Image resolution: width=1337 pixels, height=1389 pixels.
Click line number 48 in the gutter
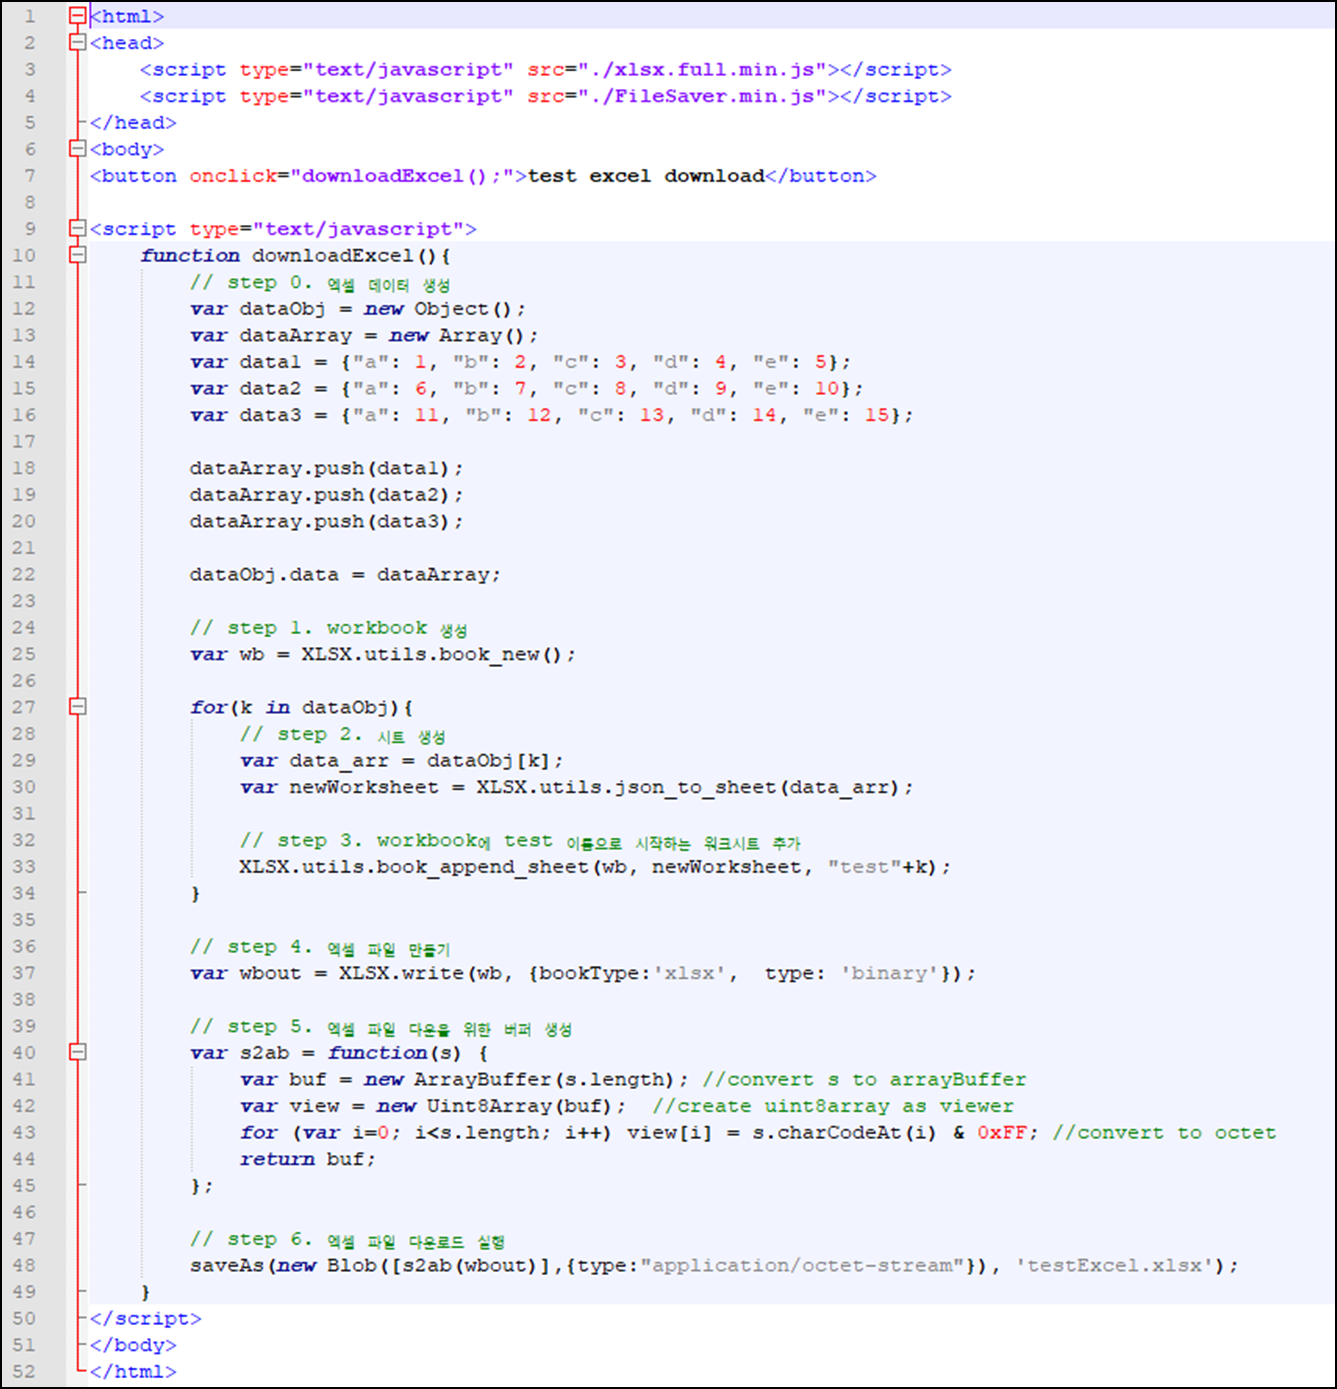pyautogui.click(x=24, y=1265)
